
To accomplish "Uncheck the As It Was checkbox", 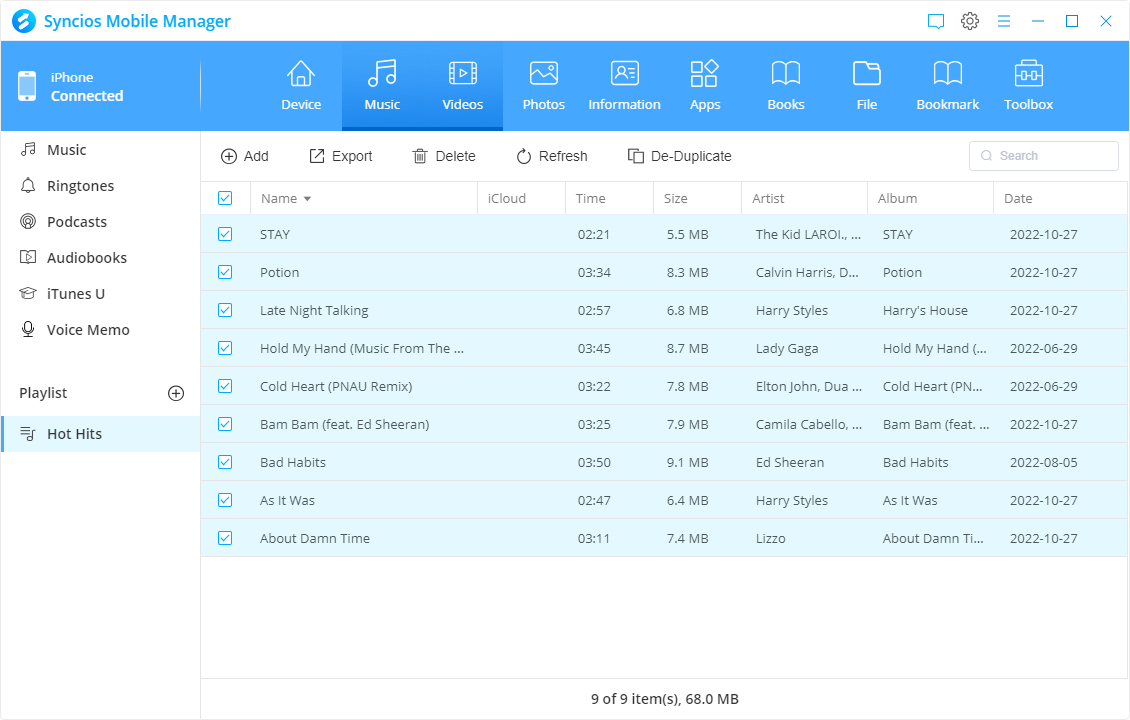I will (225, 500).
